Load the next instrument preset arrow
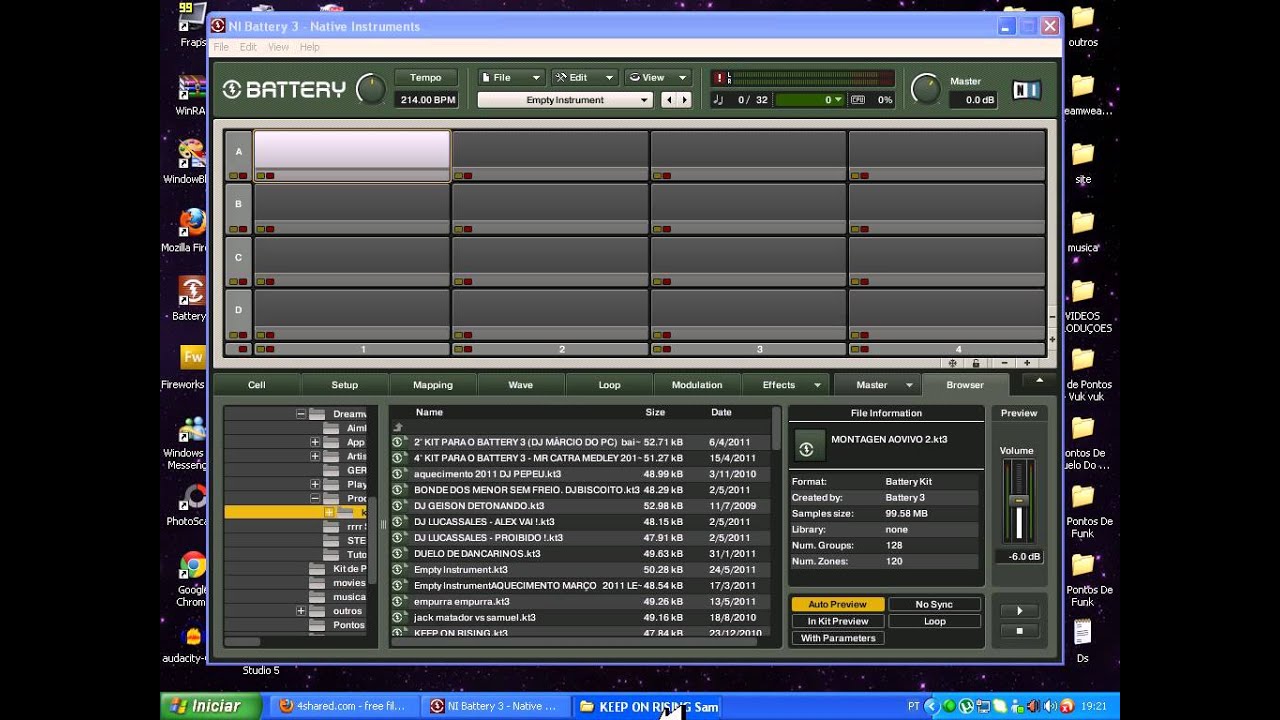This screenshot has width=1280, height=720. [x=685, y=100]
